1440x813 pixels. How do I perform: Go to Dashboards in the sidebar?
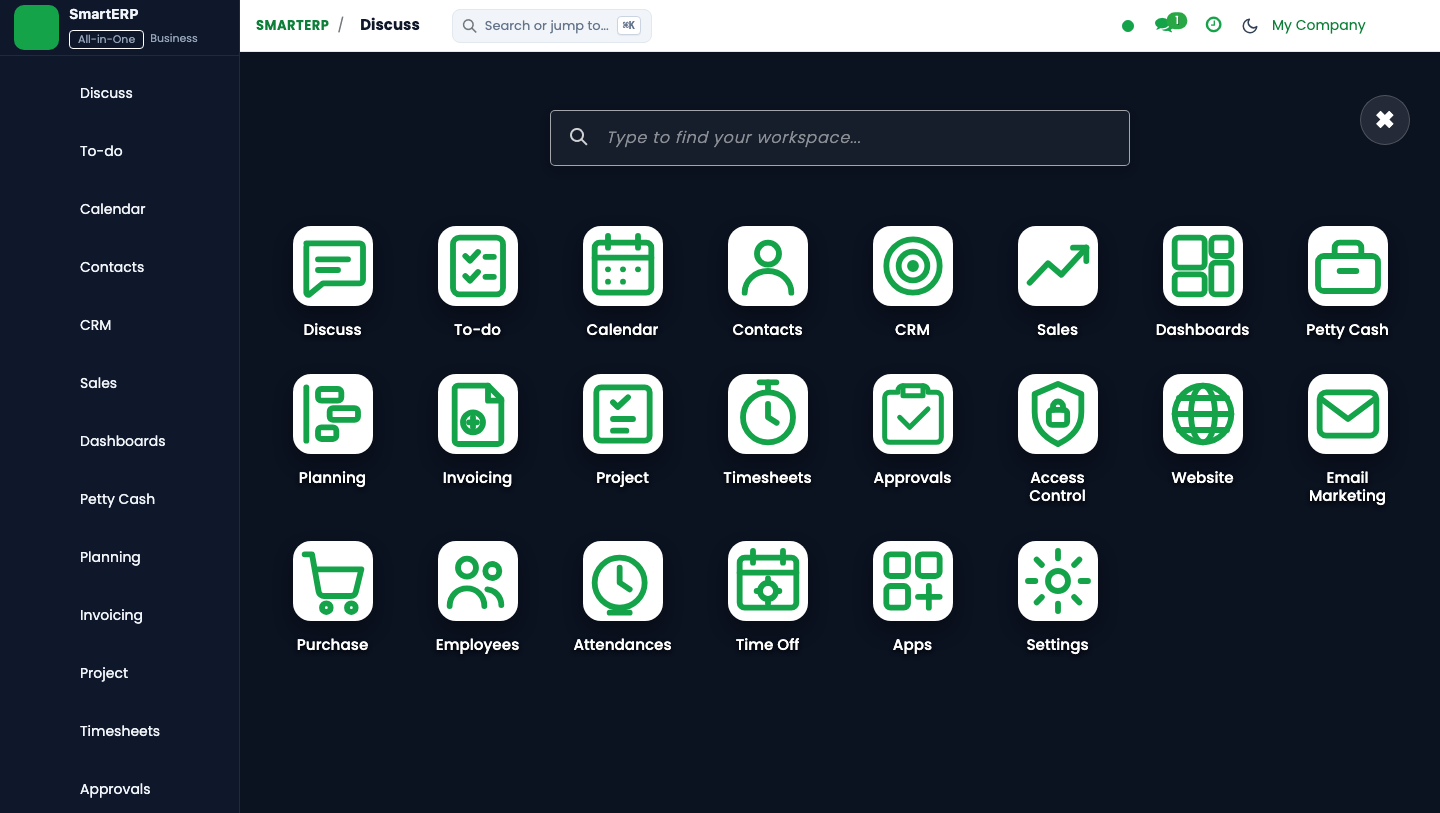coord(123,441)
